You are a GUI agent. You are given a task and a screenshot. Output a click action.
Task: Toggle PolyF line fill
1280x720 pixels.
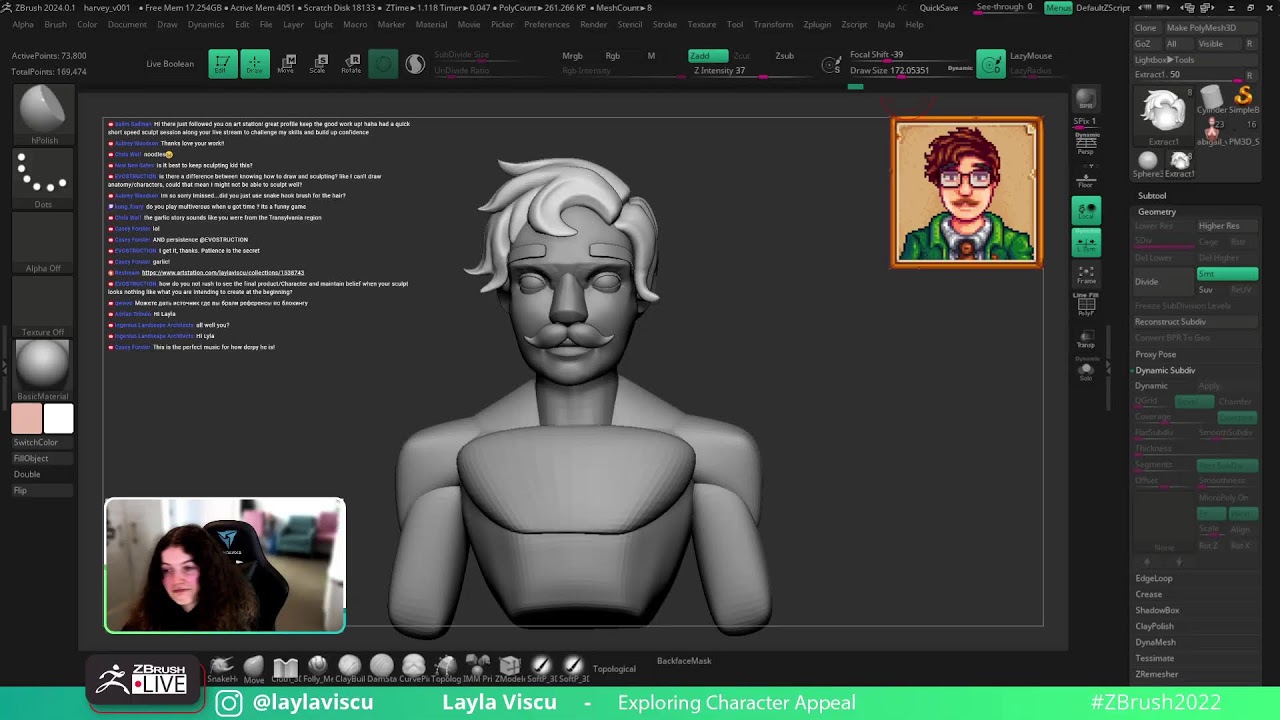(1086, 306)
